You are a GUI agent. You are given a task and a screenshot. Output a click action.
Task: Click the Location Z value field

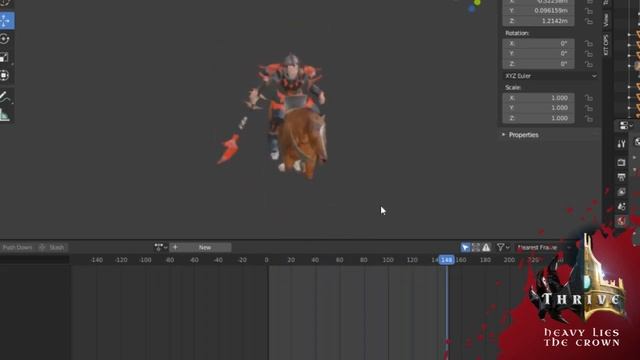[538, 21]
